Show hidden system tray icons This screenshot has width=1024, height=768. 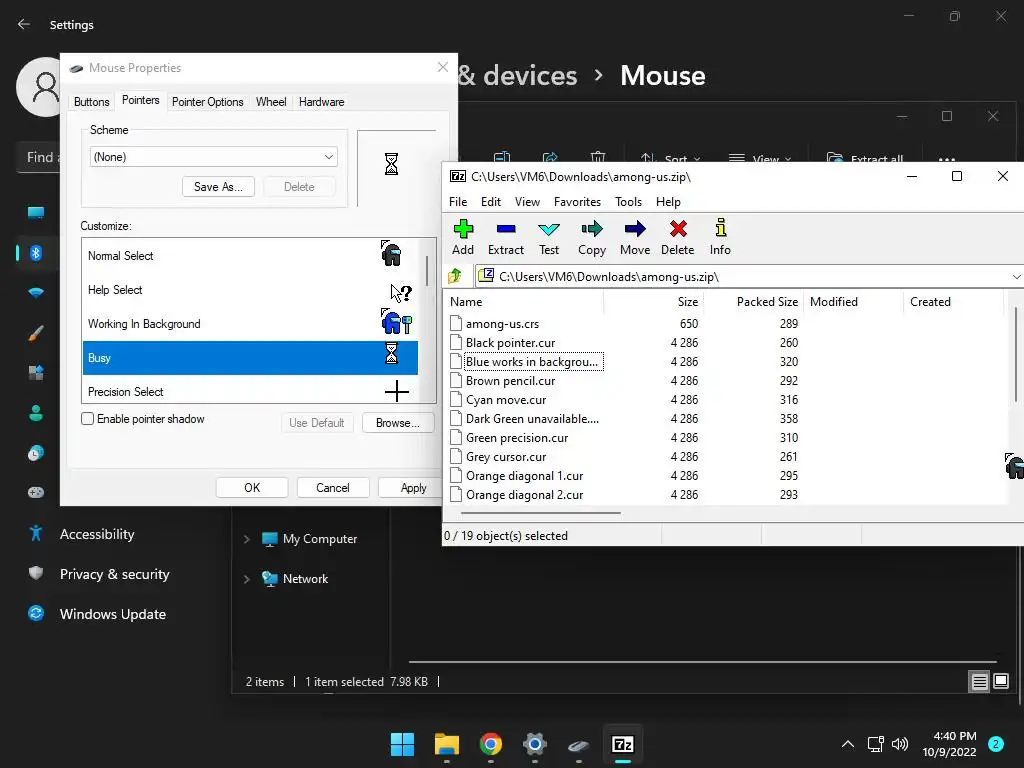tap(848, 744)
